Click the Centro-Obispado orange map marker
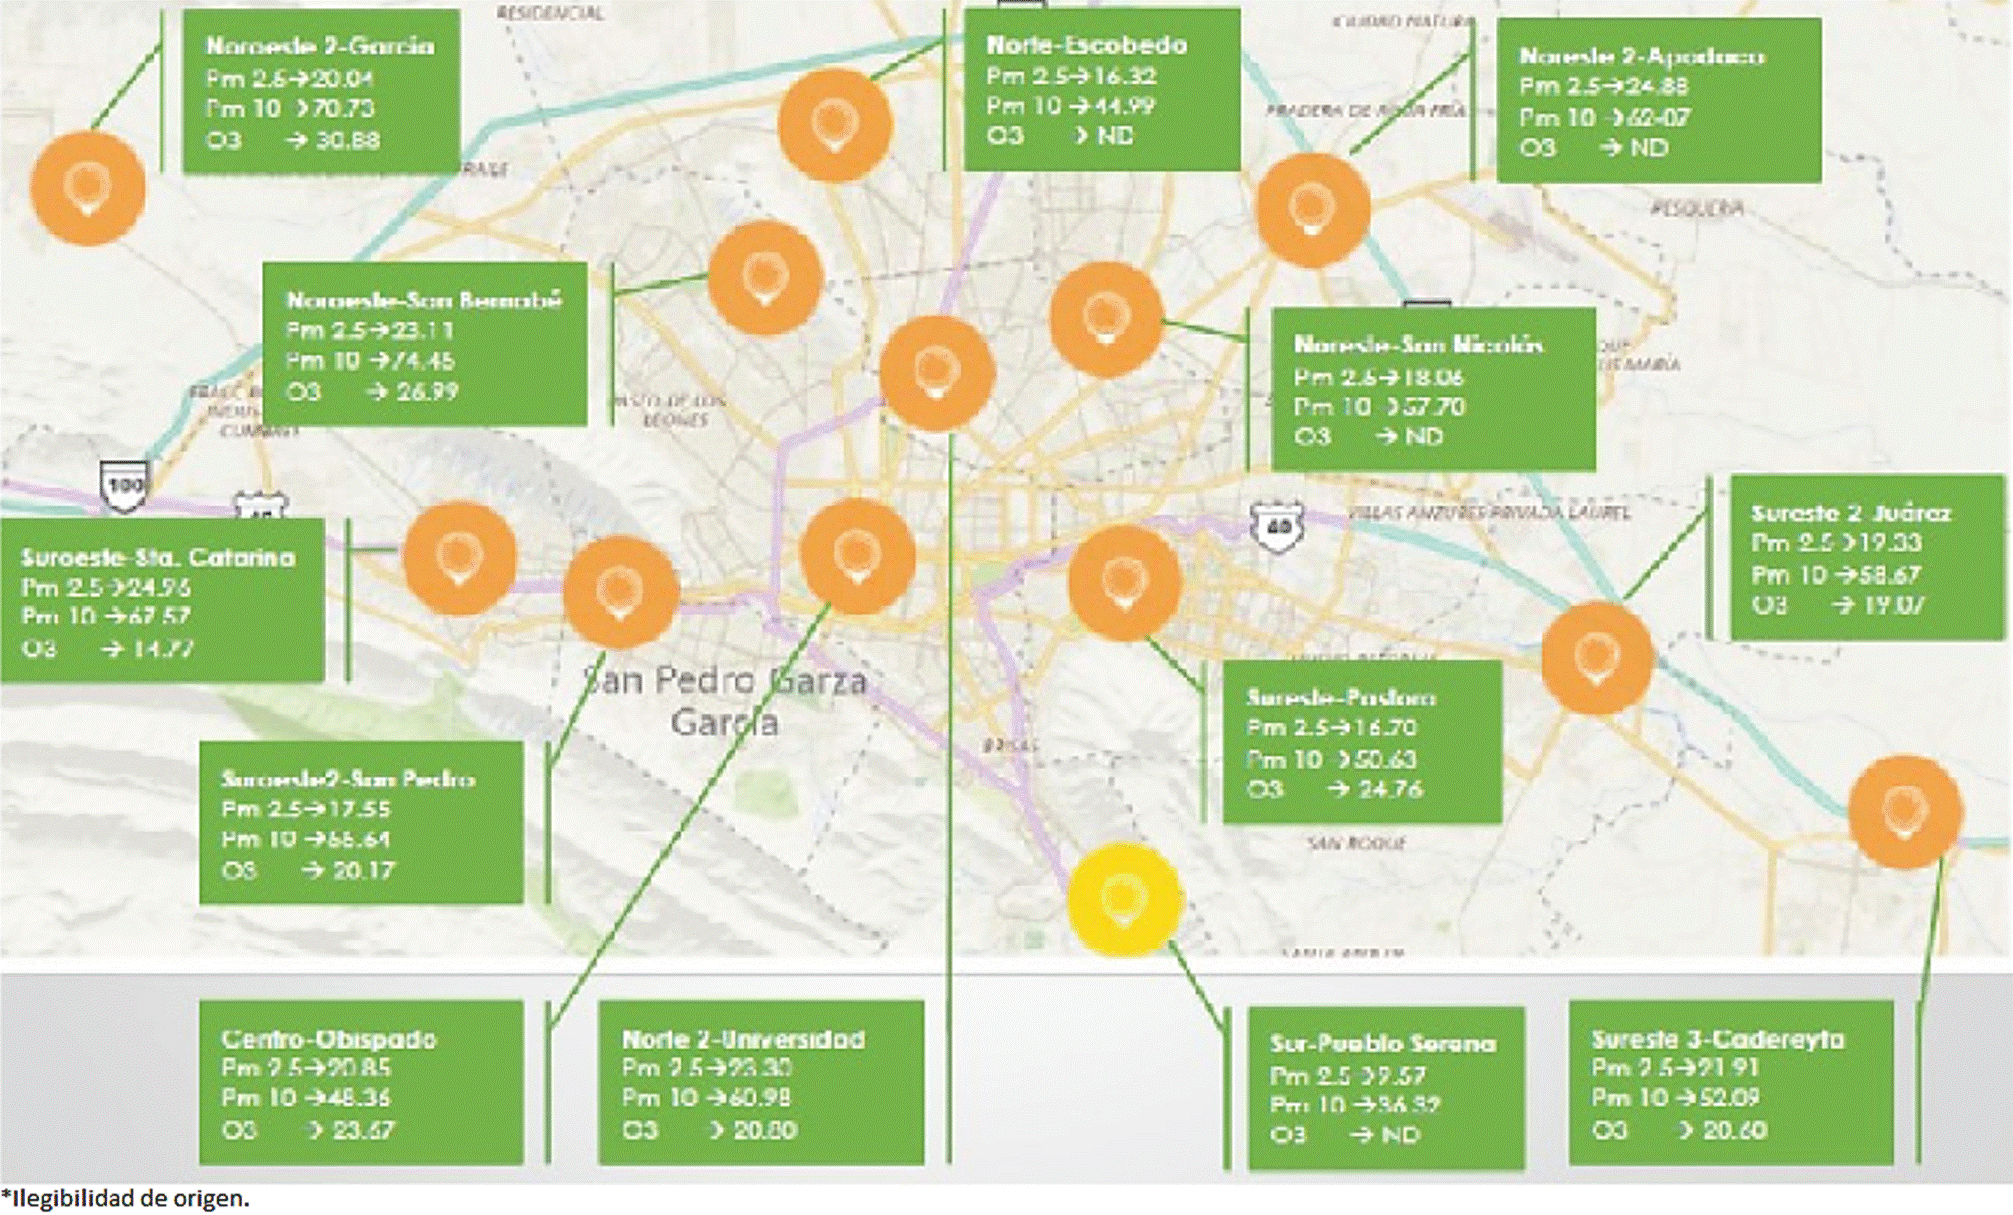 857,557
